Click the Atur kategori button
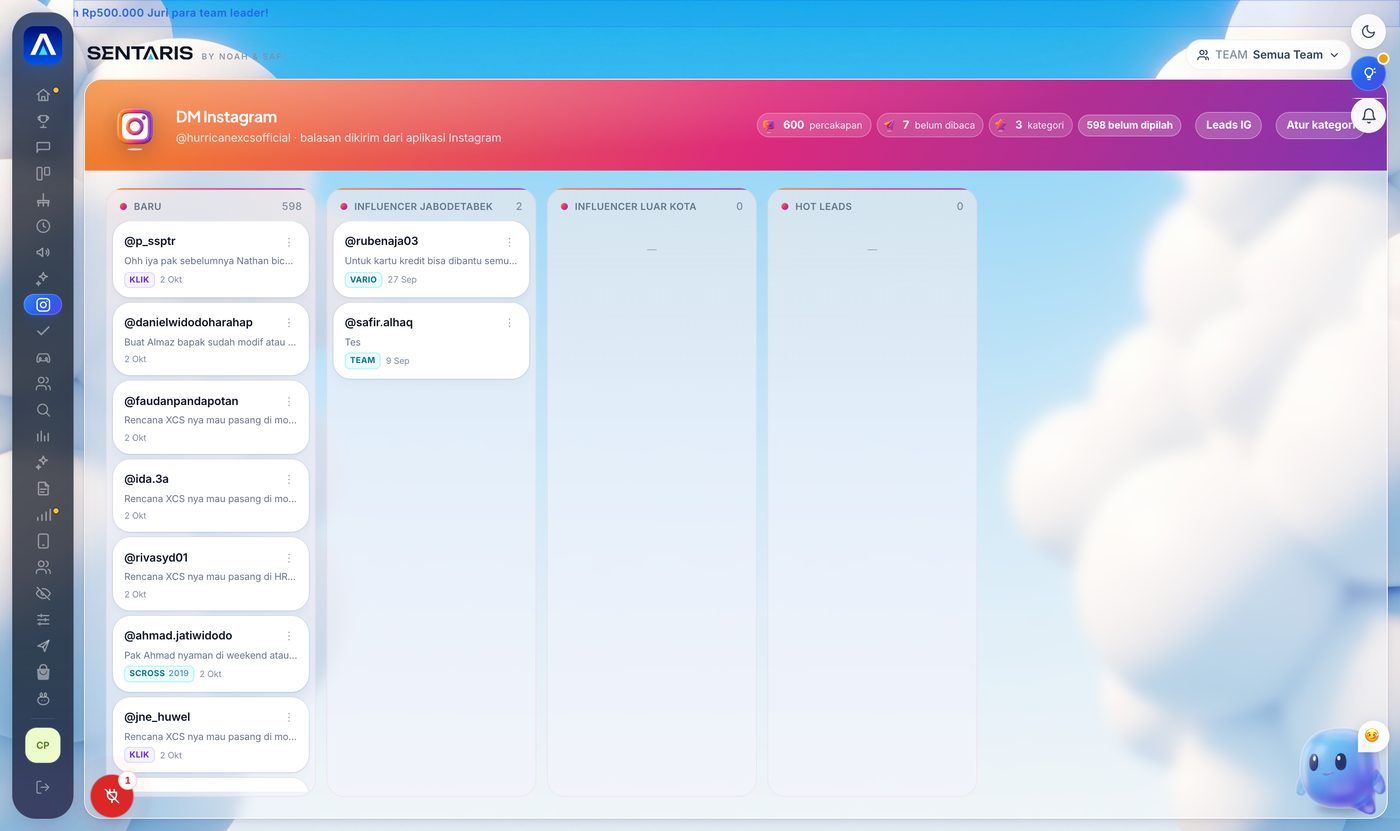 1320,125
